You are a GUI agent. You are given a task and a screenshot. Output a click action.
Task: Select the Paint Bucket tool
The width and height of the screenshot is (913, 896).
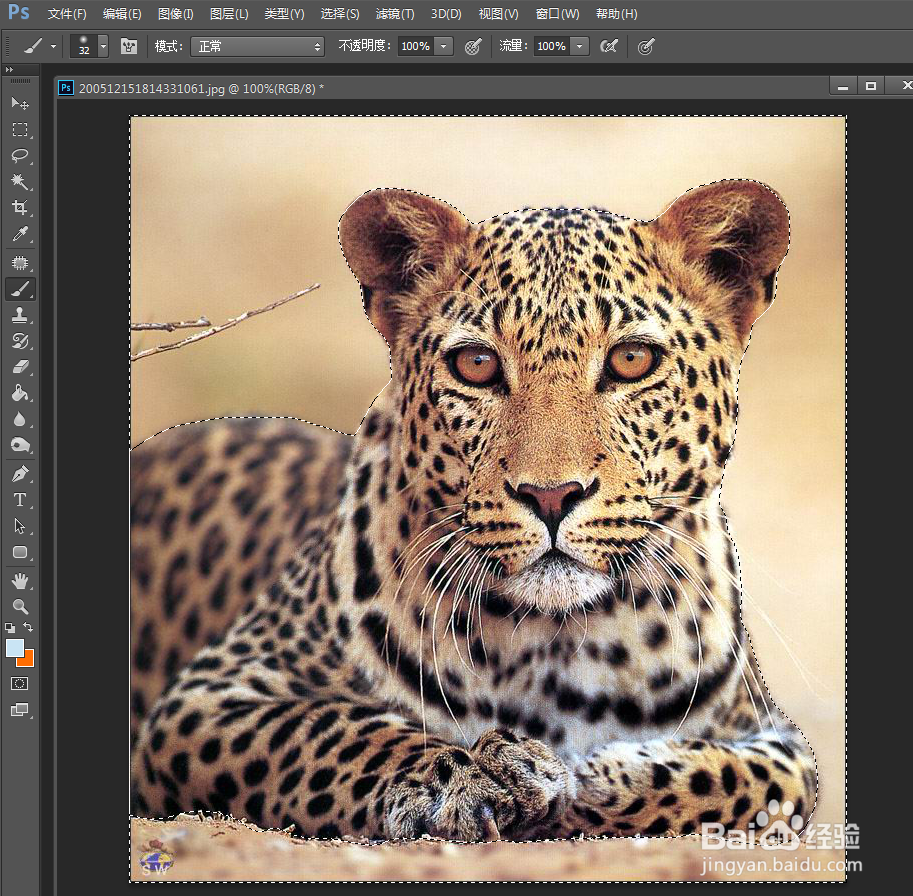tap(20, 394)
